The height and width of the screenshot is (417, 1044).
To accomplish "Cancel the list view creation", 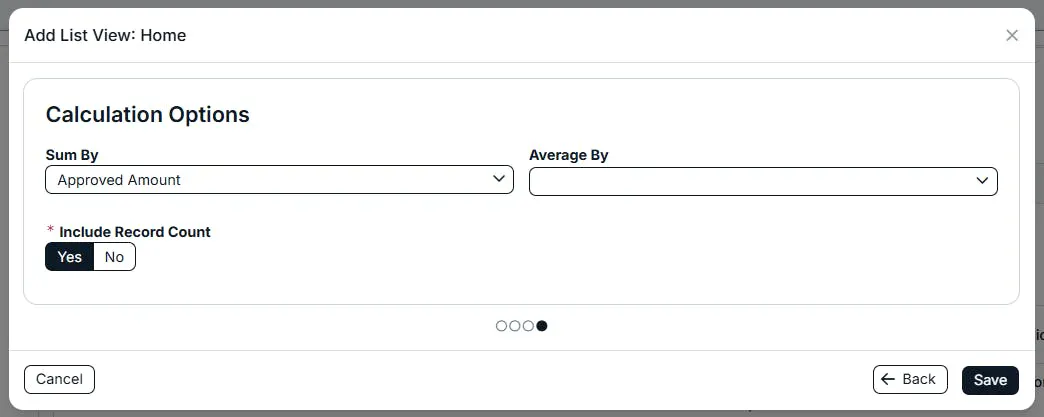I will (59, 380).
